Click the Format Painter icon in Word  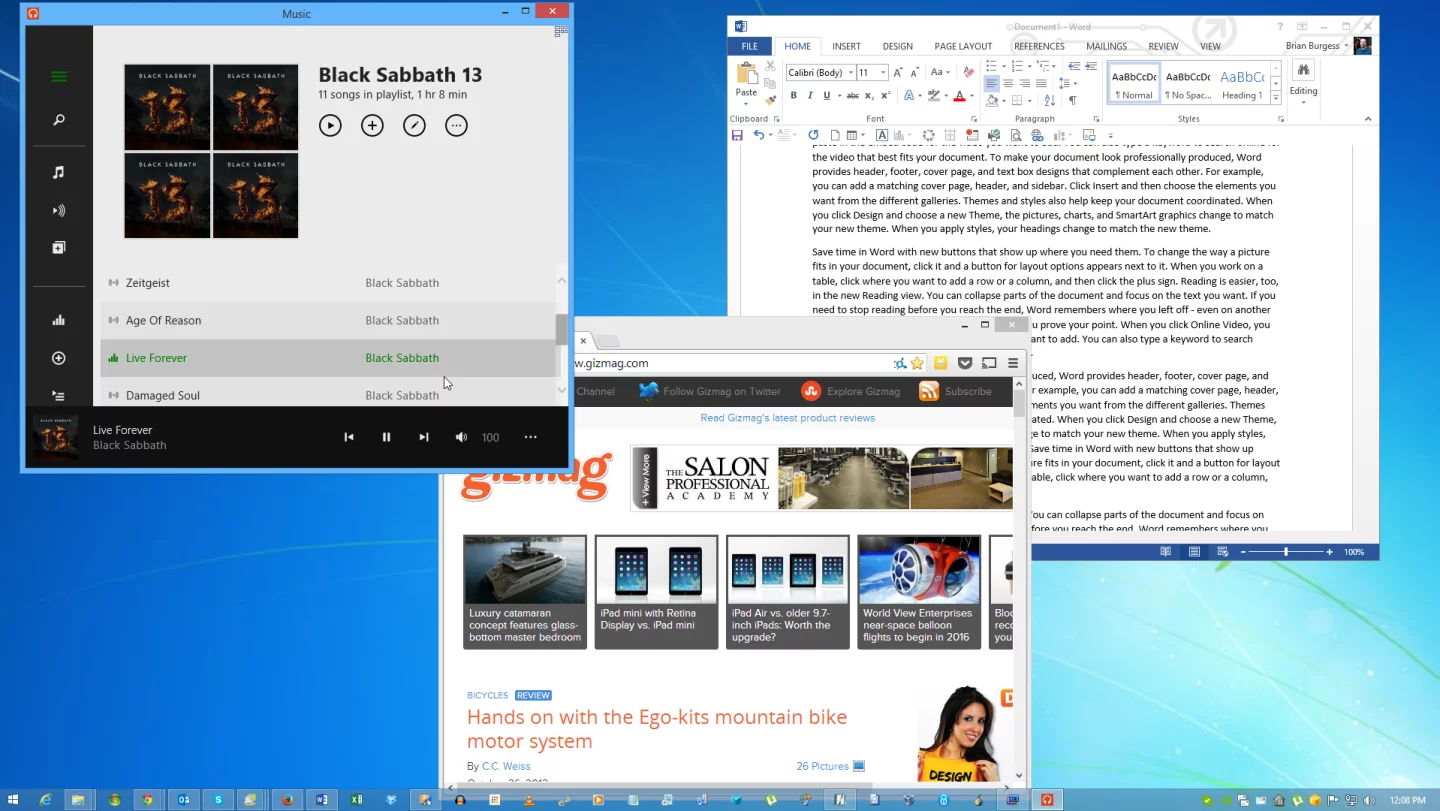click(769, 101)
